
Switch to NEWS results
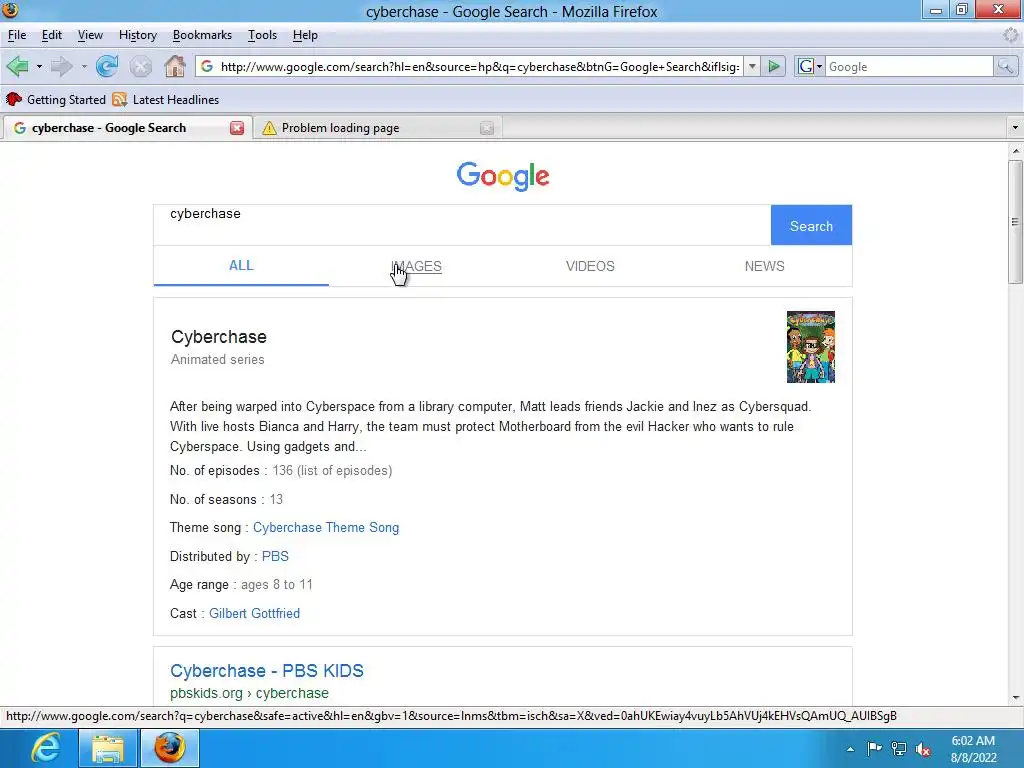765,266
